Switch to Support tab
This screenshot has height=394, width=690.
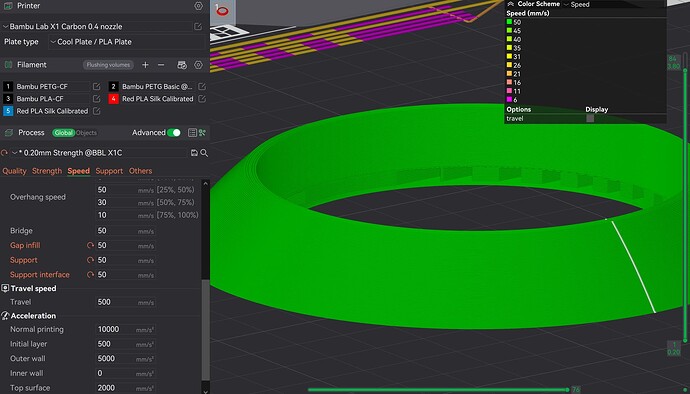109,171
